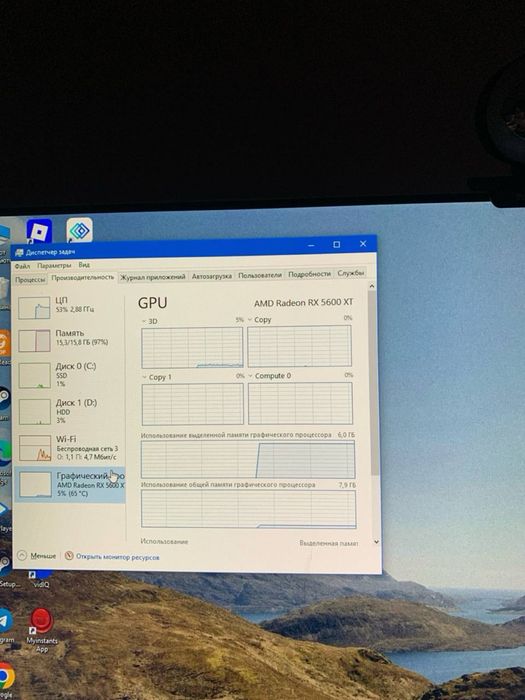Open the Службы tab
The height and width of the screenshot is (700, 525).
(351, 272)
